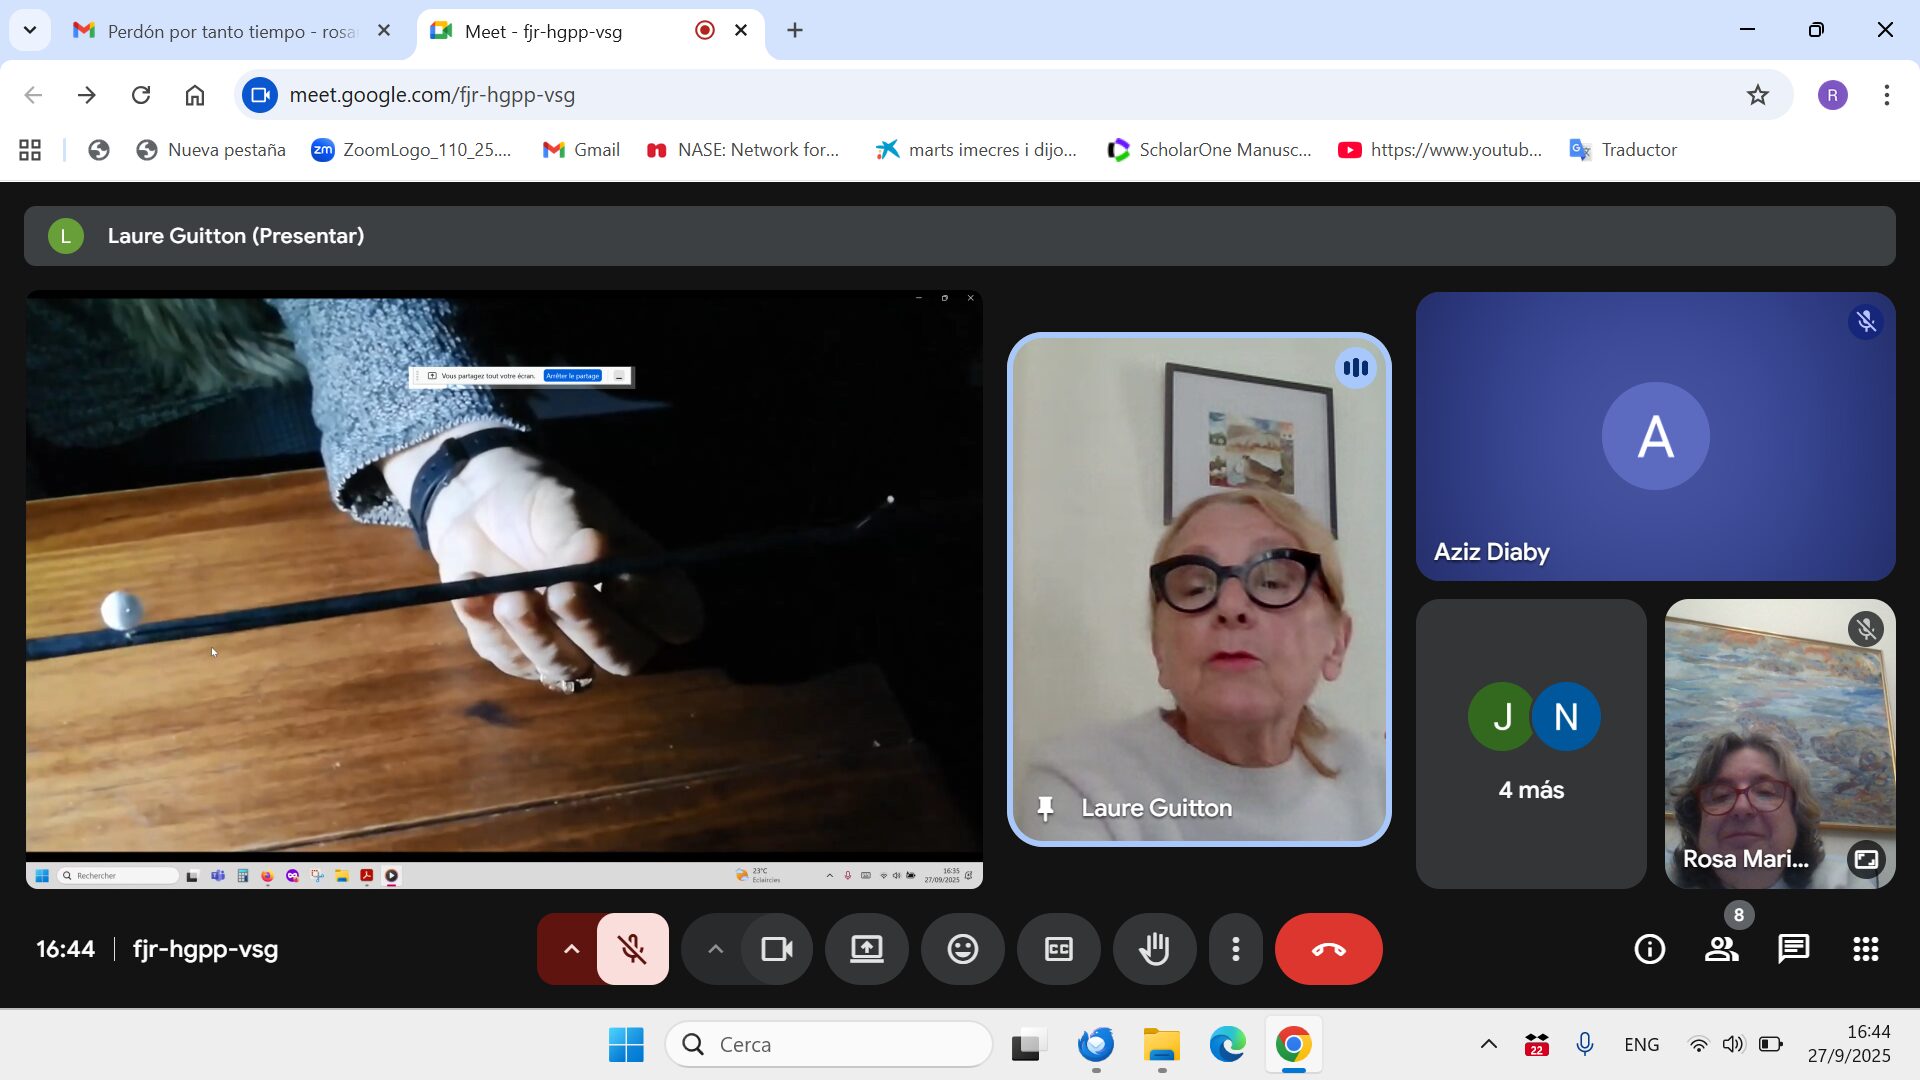This screenshot has width=1920, height=1080.
Task: Open the Traductor bookmark
Action: [x=1623, y=150]
